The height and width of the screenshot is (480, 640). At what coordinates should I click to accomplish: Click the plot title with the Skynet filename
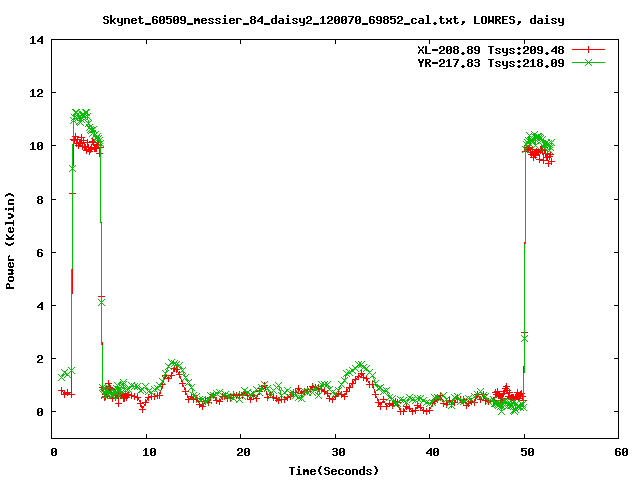[333, 20]
